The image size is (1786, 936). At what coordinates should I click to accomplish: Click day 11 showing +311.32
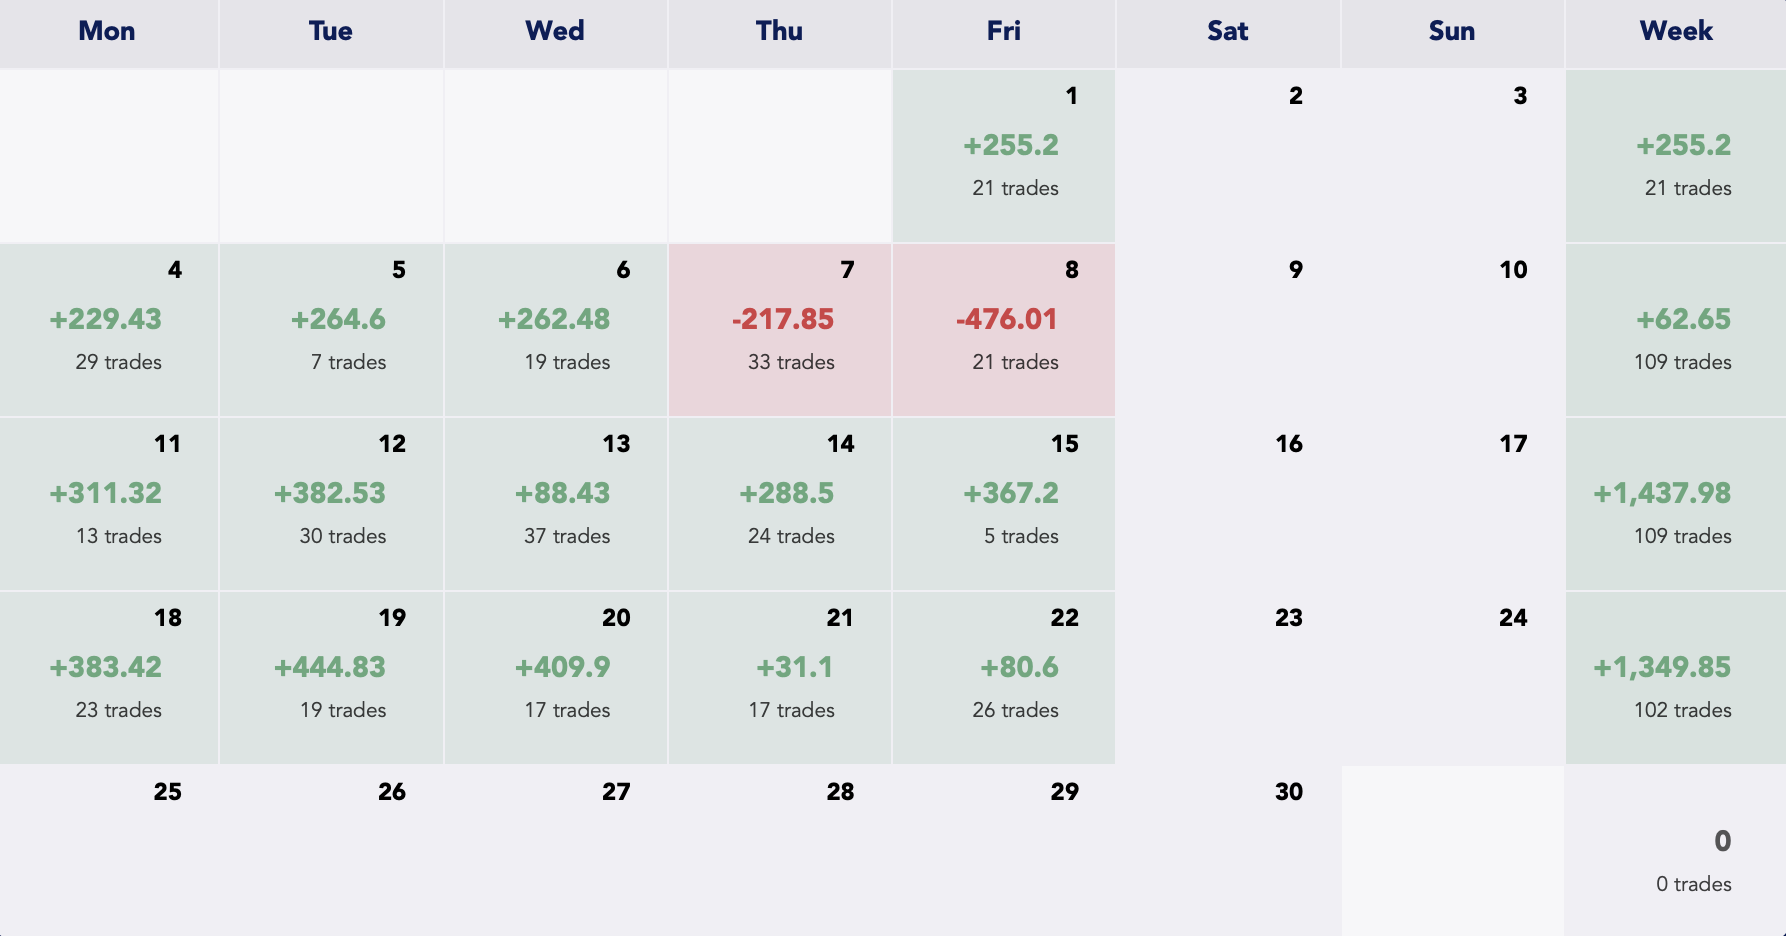pos(108,504)
